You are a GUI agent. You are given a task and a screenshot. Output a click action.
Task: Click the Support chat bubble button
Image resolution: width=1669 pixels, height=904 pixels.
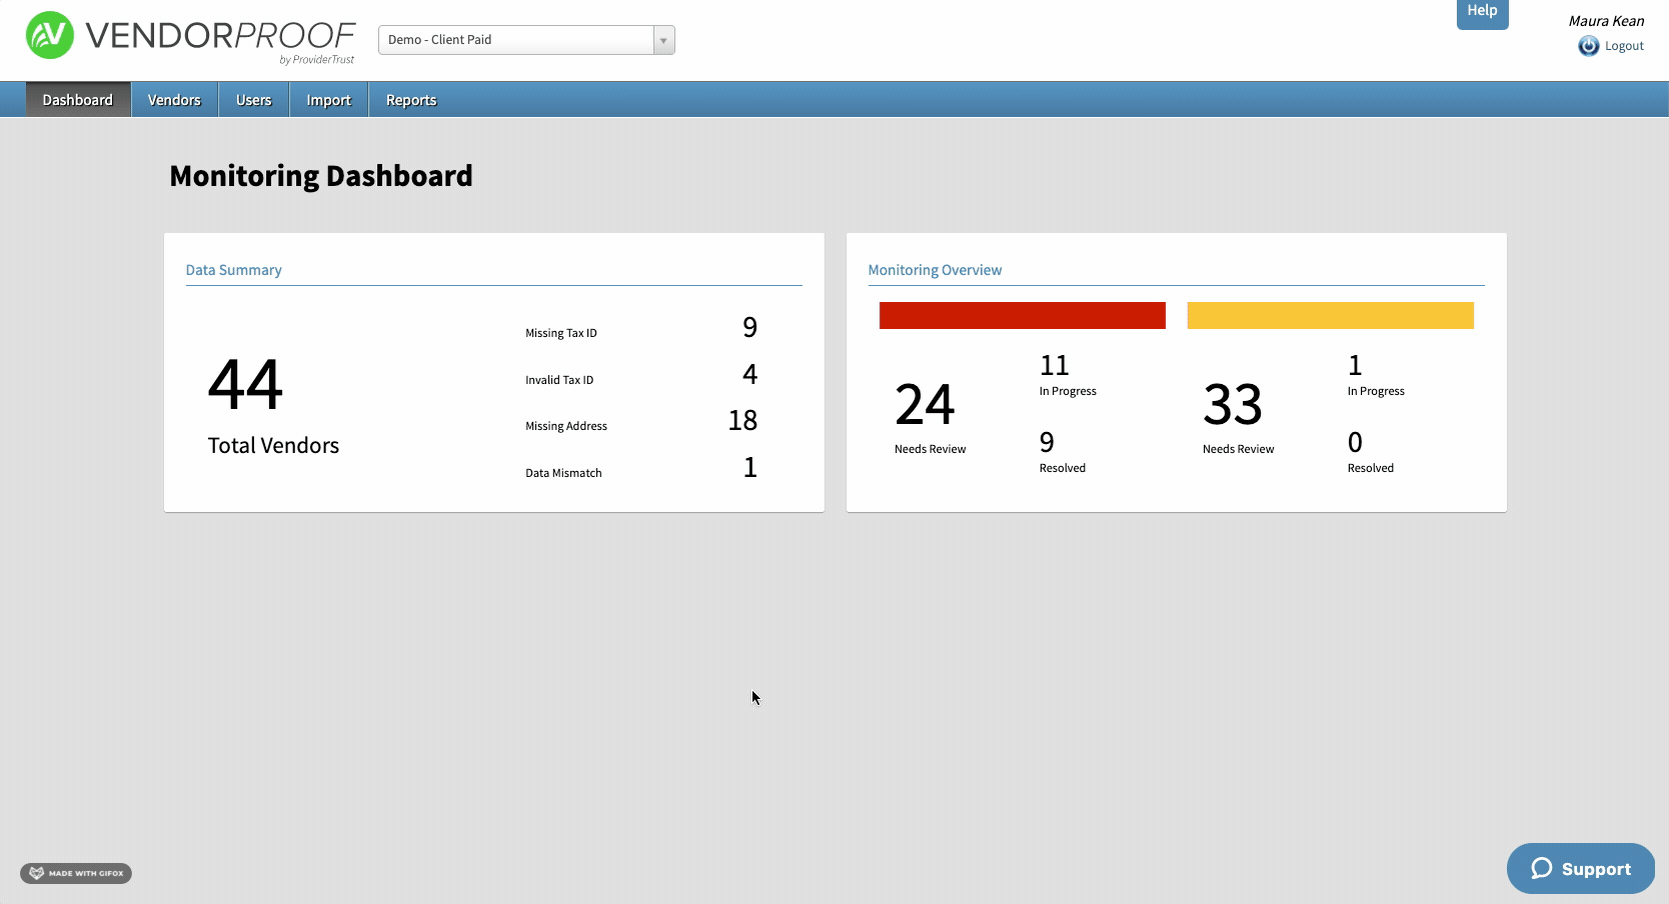point(1580,868)
